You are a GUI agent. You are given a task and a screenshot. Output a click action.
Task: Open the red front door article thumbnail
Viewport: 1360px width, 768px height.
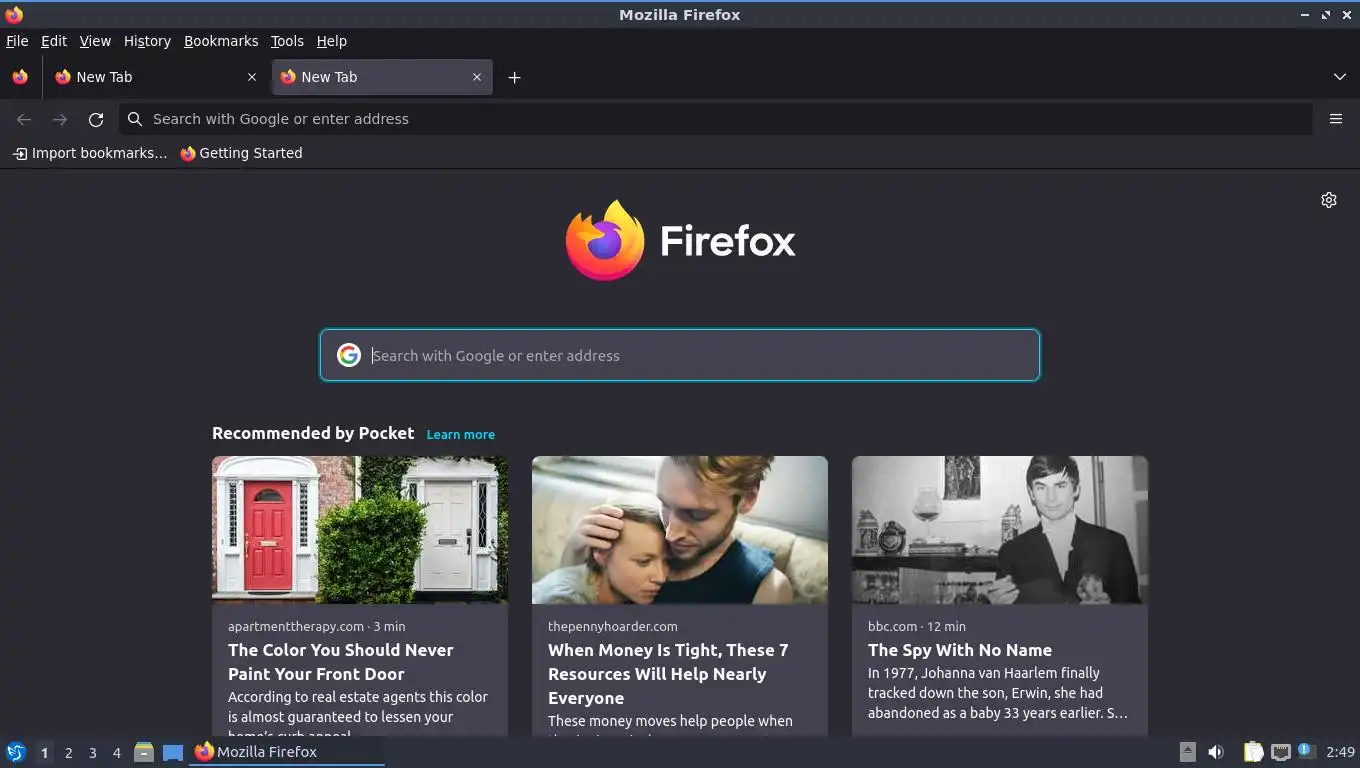click(360, 530)
